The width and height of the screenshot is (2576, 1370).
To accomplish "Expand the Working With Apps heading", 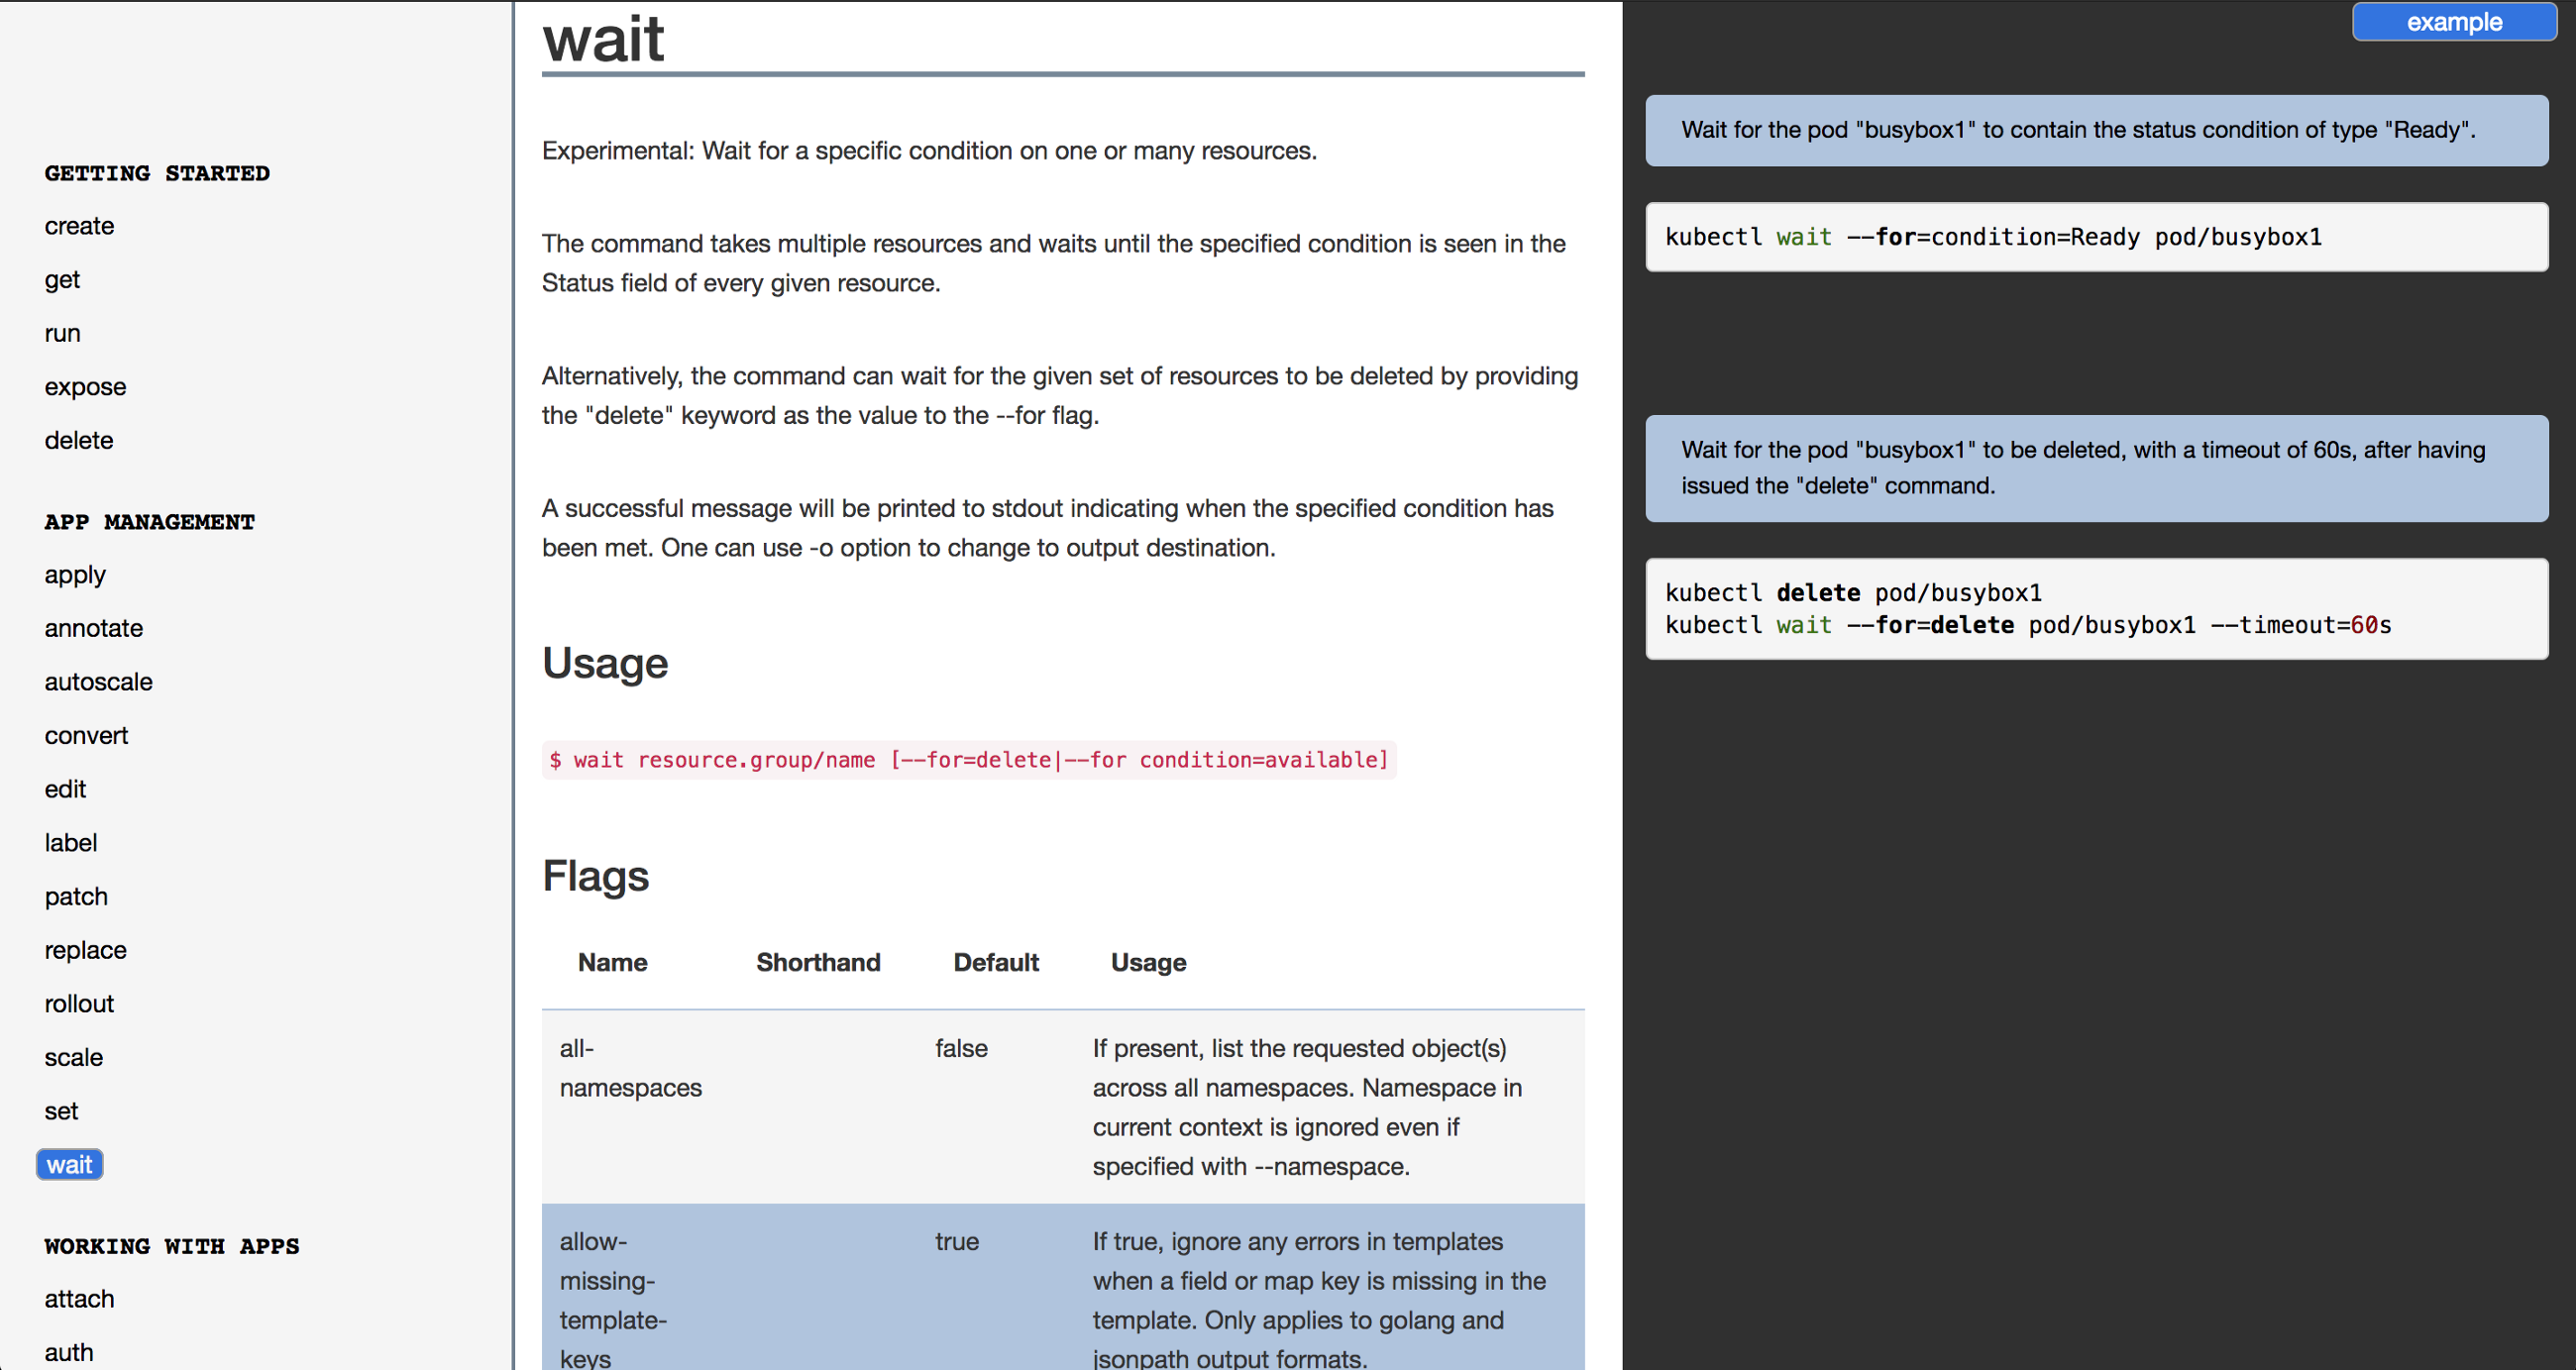I will (172, 1246).
